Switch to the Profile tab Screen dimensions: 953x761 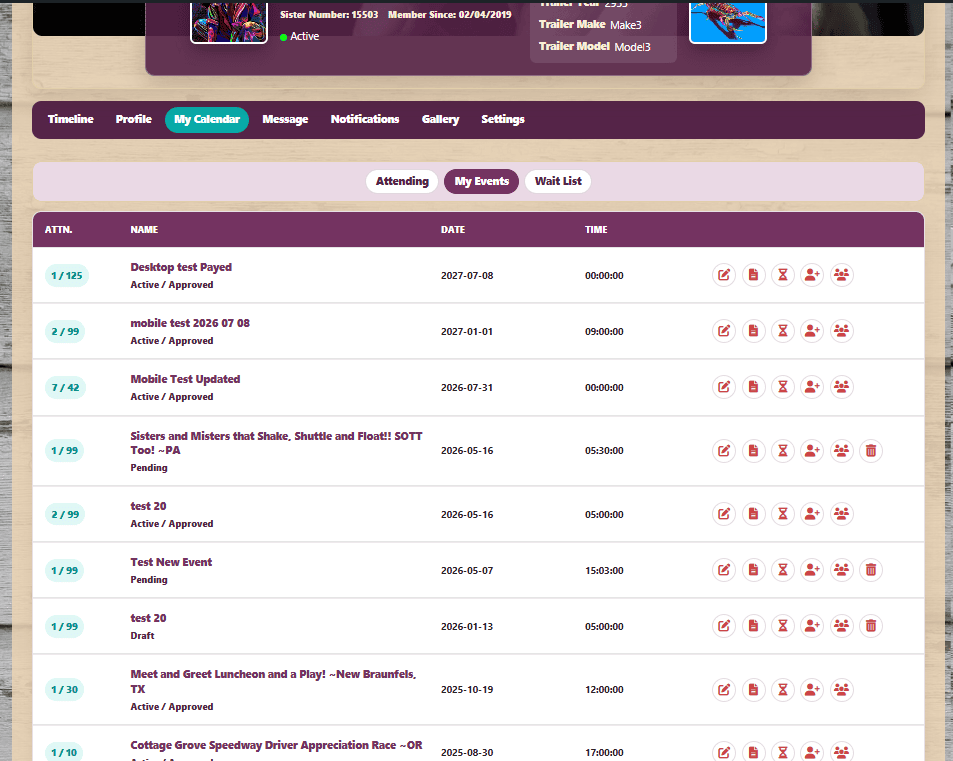pyautogui.click(x=134, y=119)
